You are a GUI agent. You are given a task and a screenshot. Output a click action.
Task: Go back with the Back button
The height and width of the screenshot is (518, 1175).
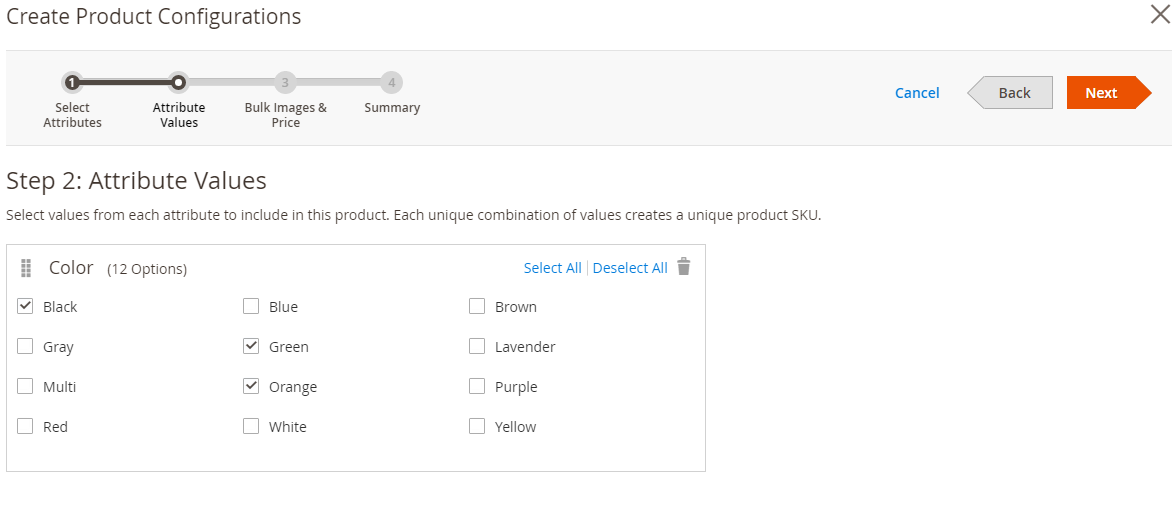point(1010,93)
